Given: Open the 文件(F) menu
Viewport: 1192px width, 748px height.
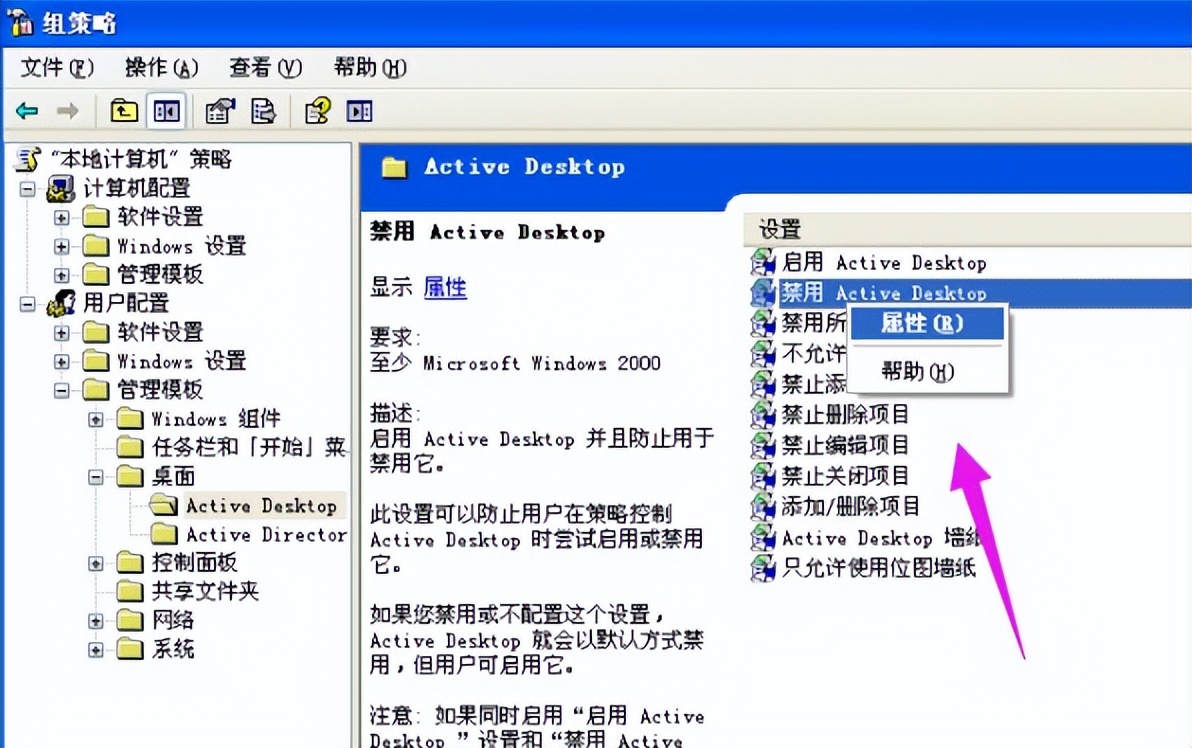Looking at the screenshot, I should click(x=57, y=68).
